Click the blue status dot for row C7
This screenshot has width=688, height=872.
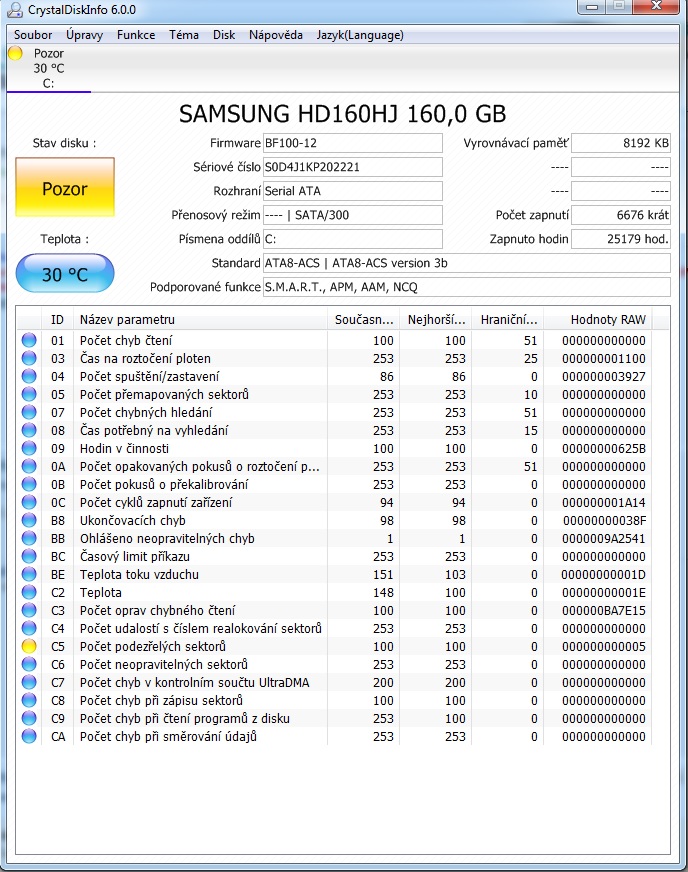pos(29,682)
